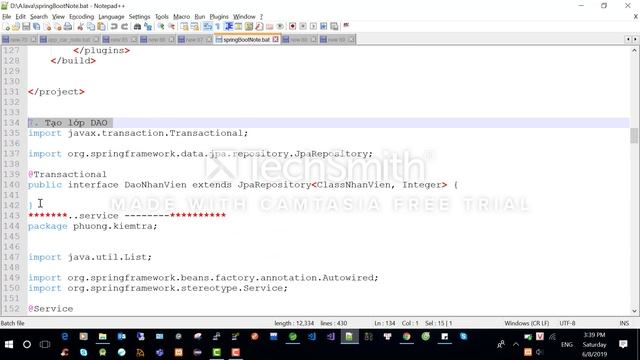
Task: Open the Settings menu
Action: tap(140, 17)
